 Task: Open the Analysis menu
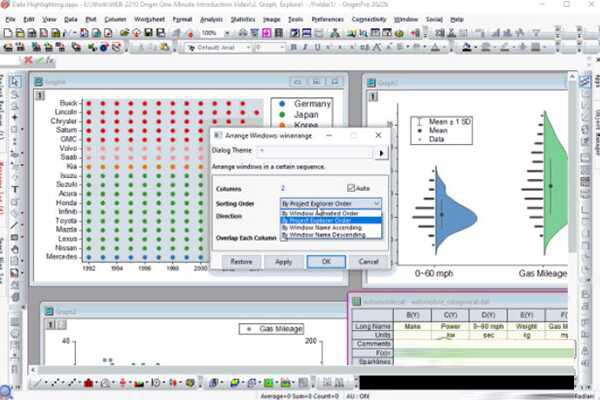pyautogui.click(x=211, y=19)
